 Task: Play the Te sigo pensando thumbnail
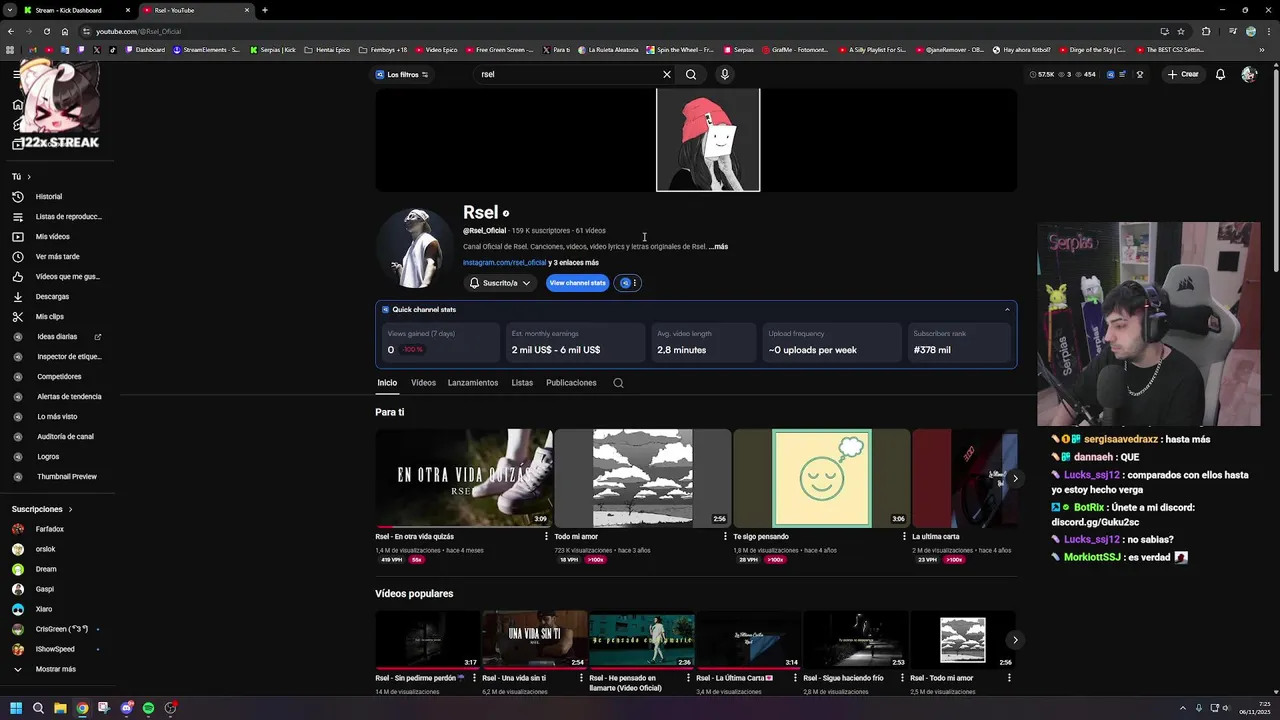[x=822, y=478]
